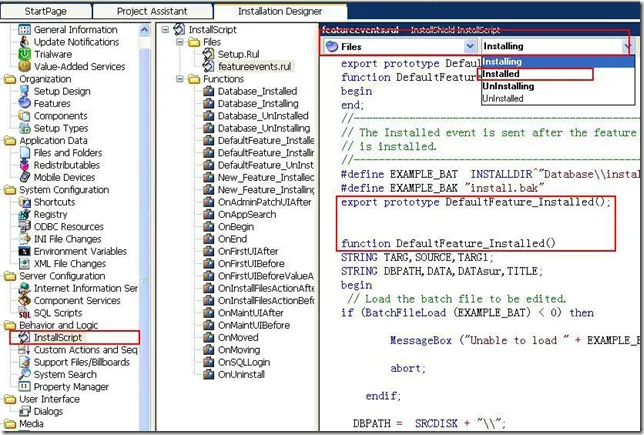This screenshot has width=644, height=435.
Task: Select the Property Manager icon
Action: [x=25, y=387]
